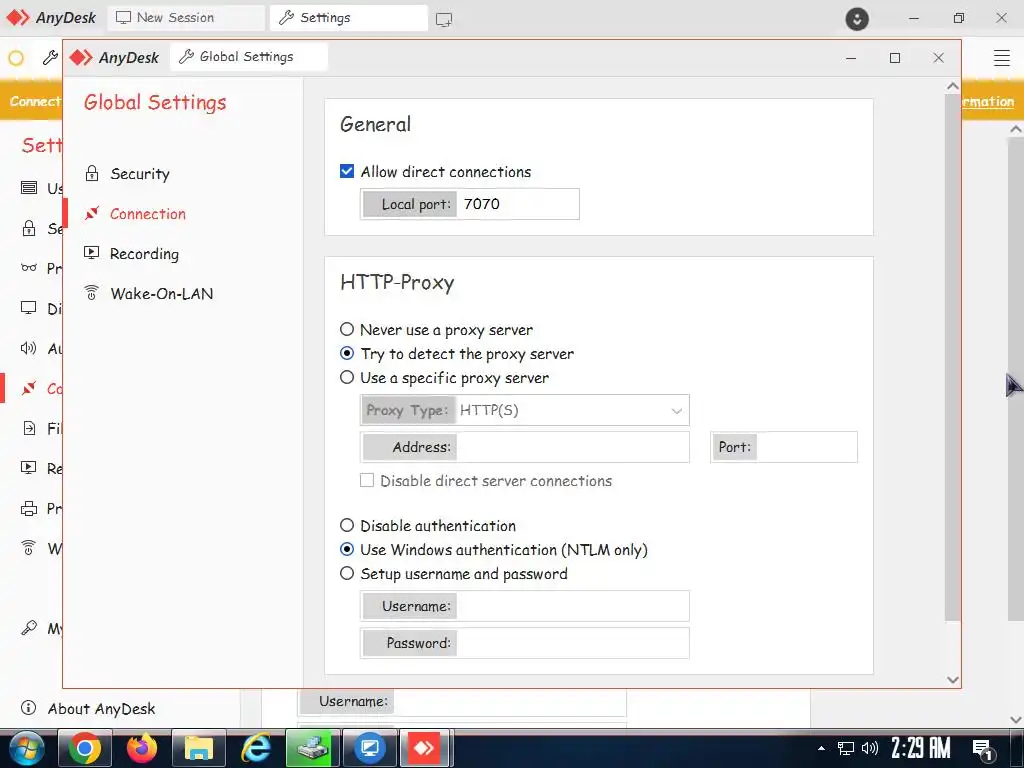Click the Privacy glasses icon in background sidebar

29,268
